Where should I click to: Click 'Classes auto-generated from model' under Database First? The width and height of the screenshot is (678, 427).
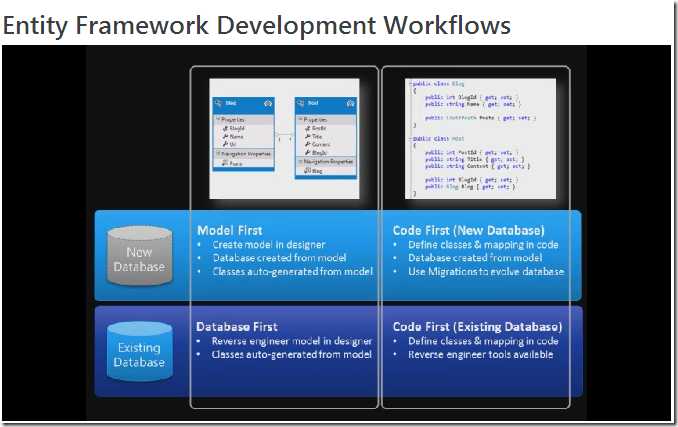(291, 354)
